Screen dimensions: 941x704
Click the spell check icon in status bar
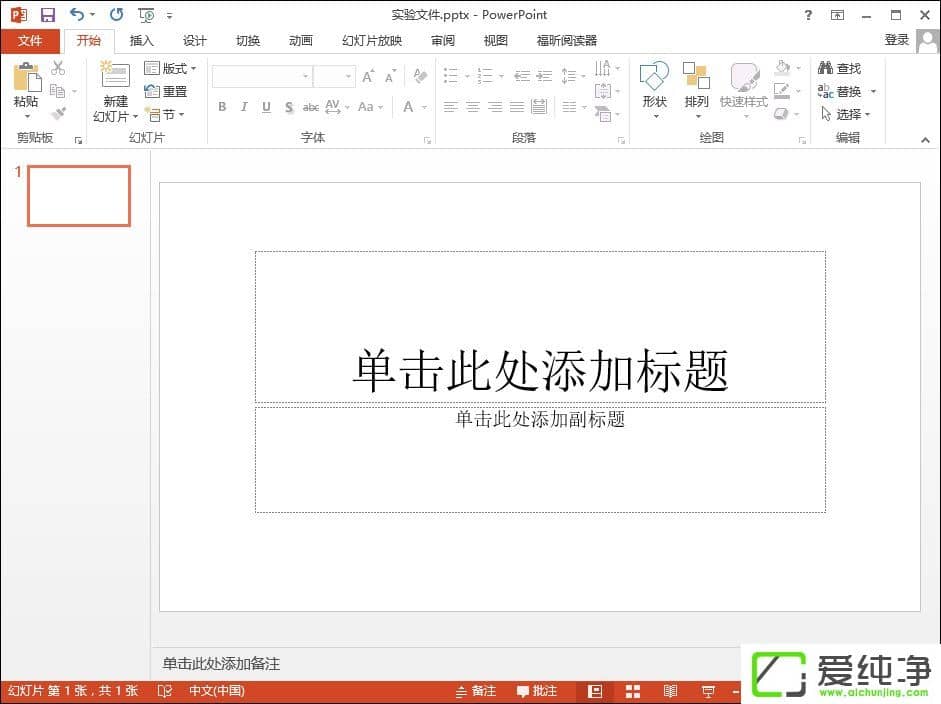164,691
